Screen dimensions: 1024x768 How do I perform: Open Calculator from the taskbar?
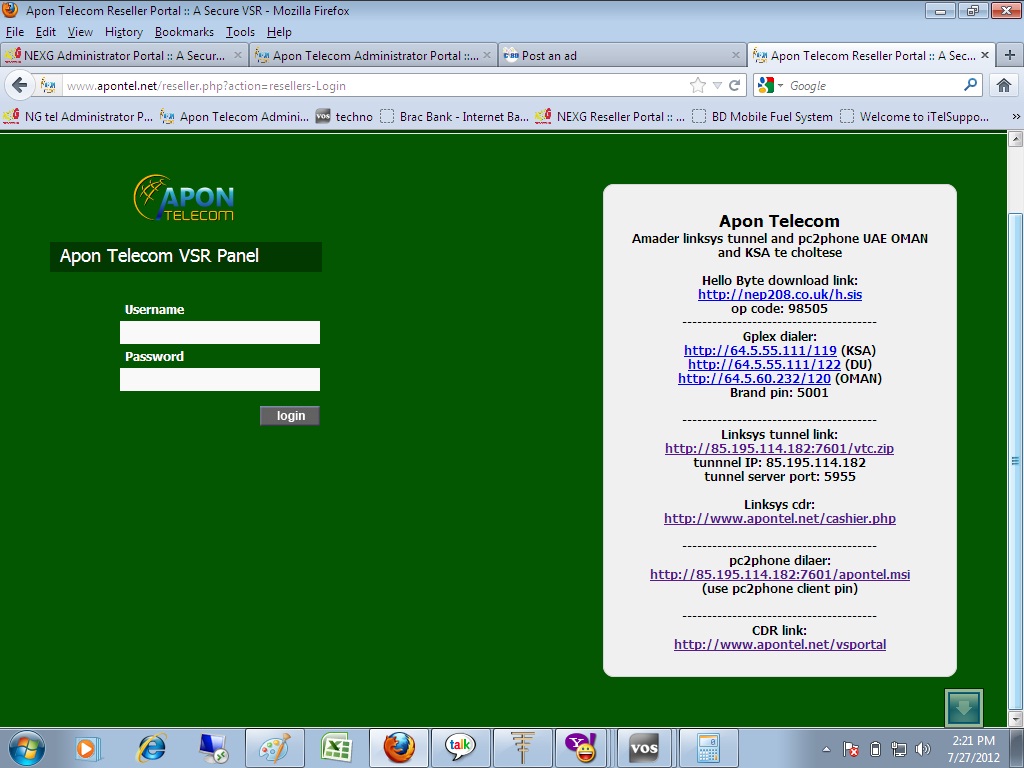[708, 748]
